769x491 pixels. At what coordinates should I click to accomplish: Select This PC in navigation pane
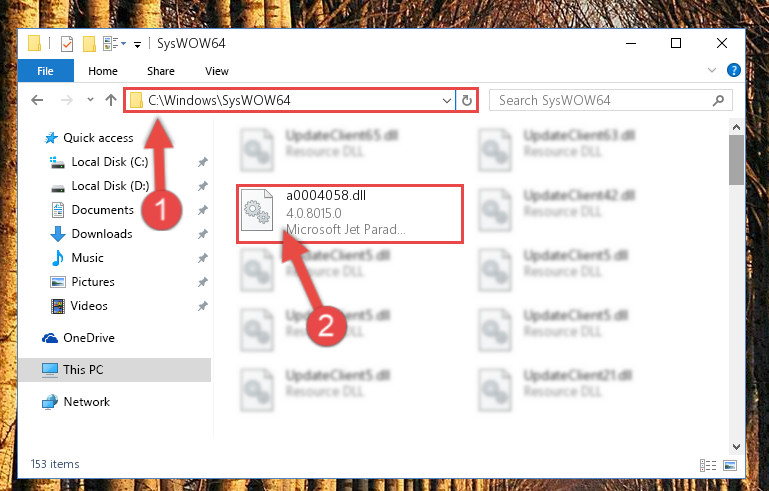[115, 370]
